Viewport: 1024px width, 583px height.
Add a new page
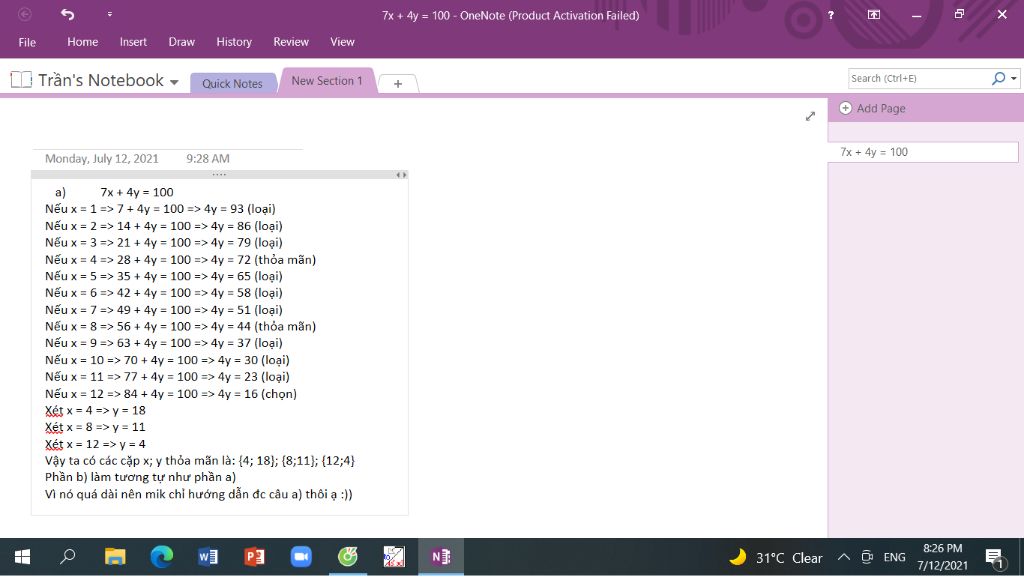click(872, 108)
